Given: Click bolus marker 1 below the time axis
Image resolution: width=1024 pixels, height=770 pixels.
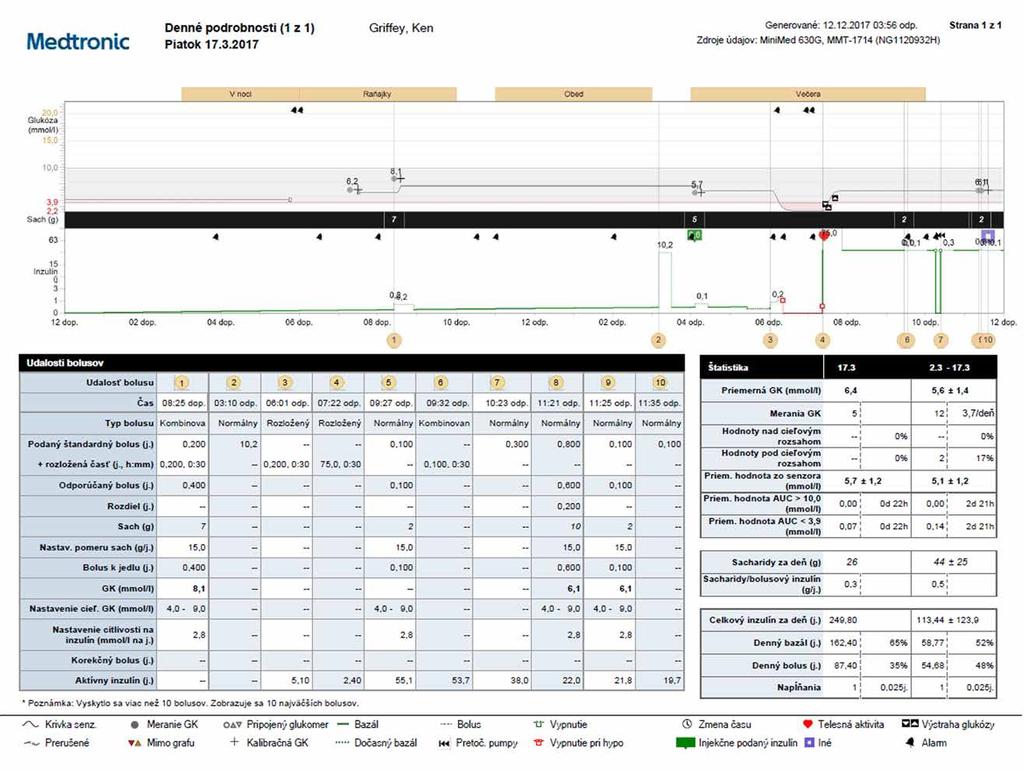Looking at the screenshot, I should click(x=394, y=340).
